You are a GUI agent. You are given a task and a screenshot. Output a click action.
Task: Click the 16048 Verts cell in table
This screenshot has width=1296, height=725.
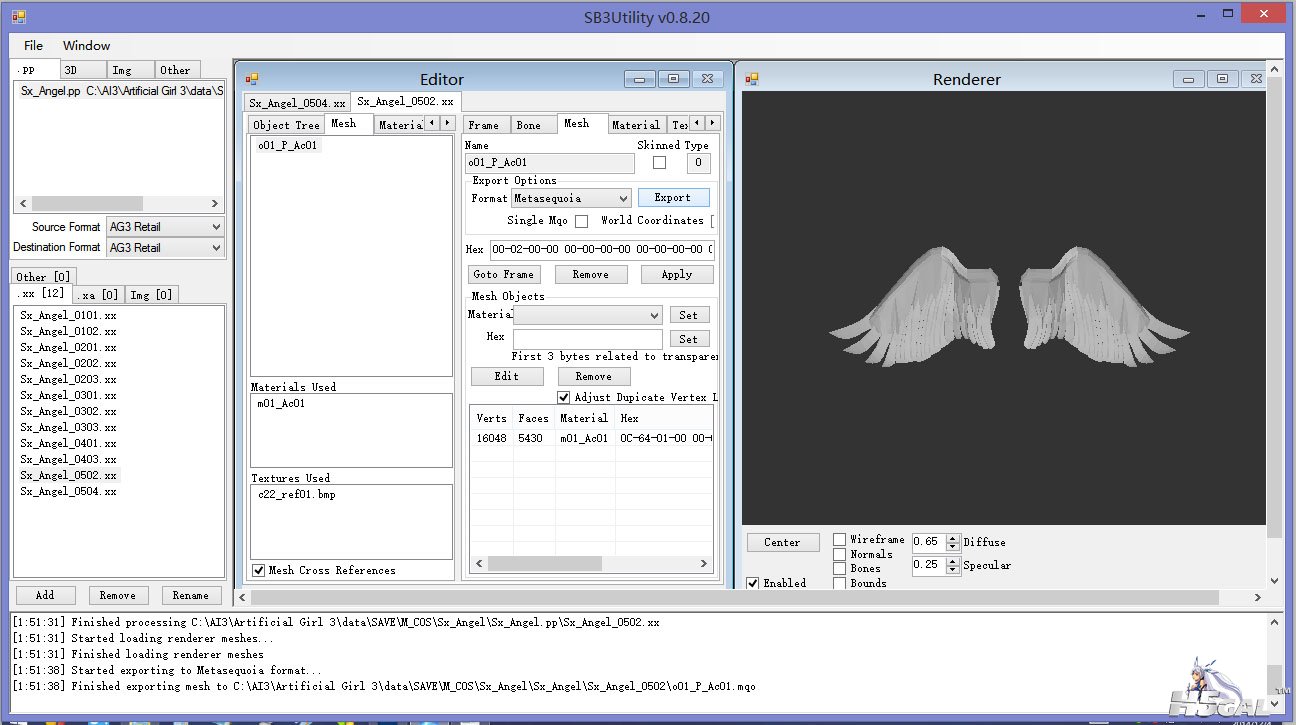coord(491,438)
